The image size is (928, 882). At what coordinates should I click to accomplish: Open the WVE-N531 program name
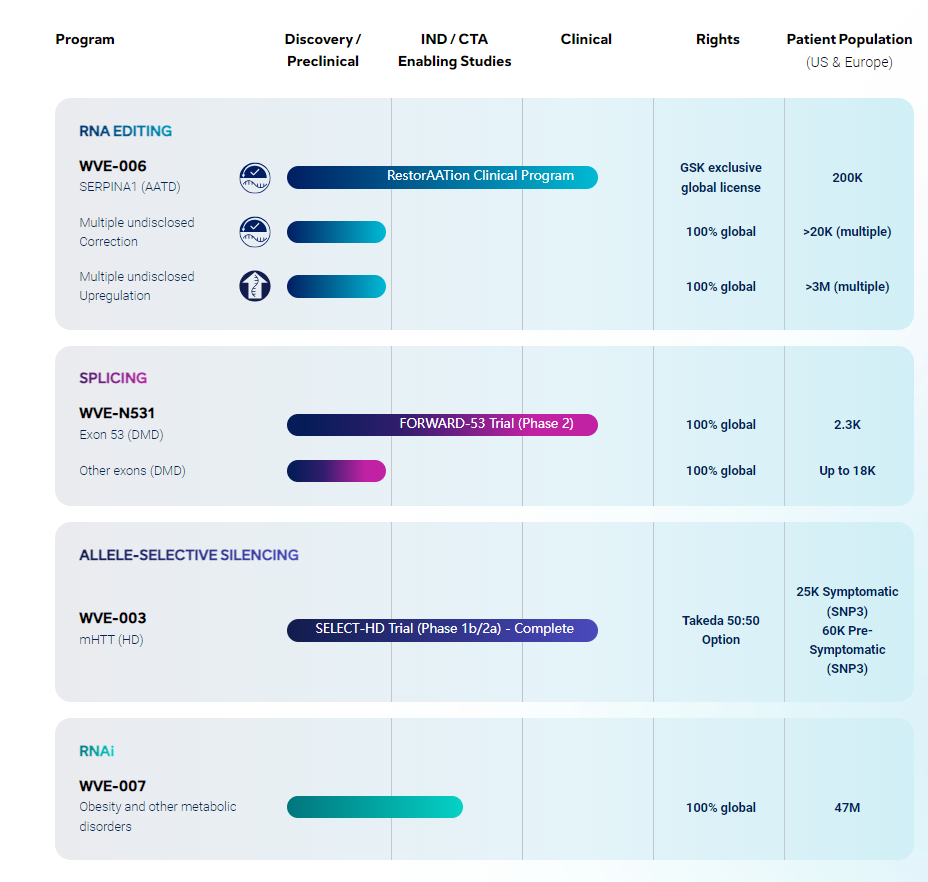pyautogui.click(x=117, y=413)
